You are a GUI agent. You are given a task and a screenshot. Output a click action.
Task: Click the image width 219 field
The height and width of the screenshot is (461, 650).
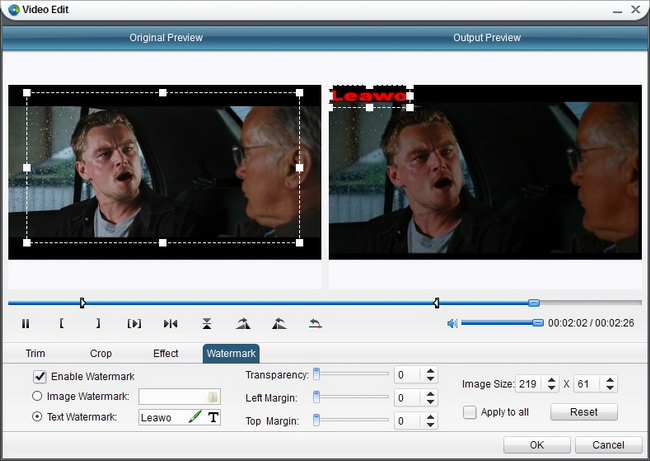530,384
